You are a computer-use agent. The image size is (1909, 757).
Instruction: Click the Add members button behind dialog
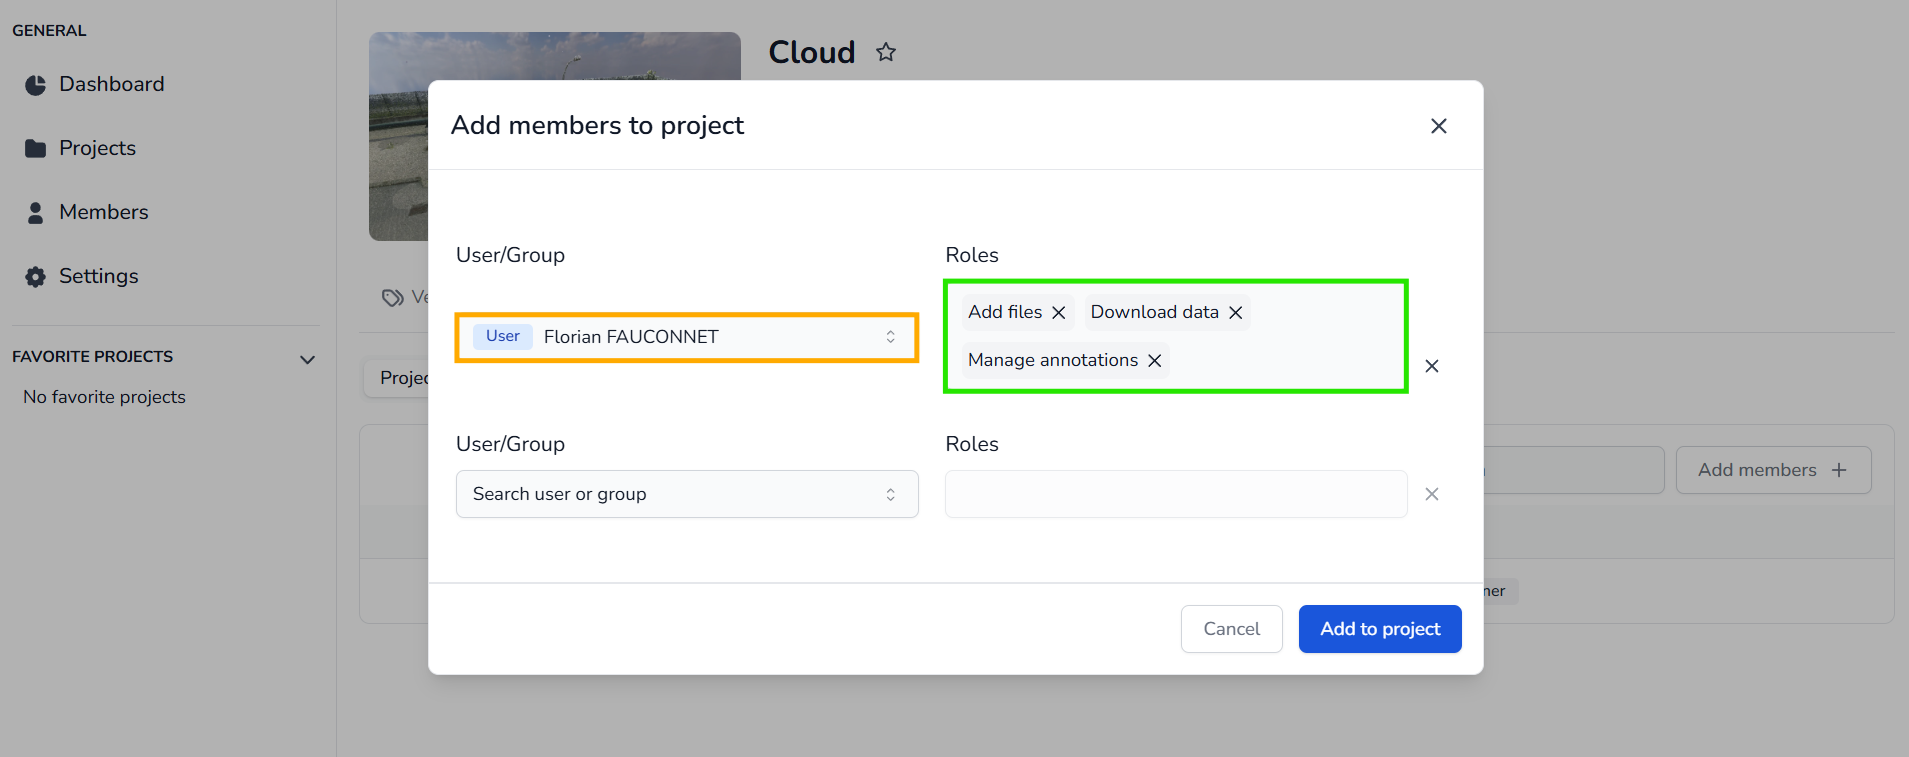[1772, 470]
